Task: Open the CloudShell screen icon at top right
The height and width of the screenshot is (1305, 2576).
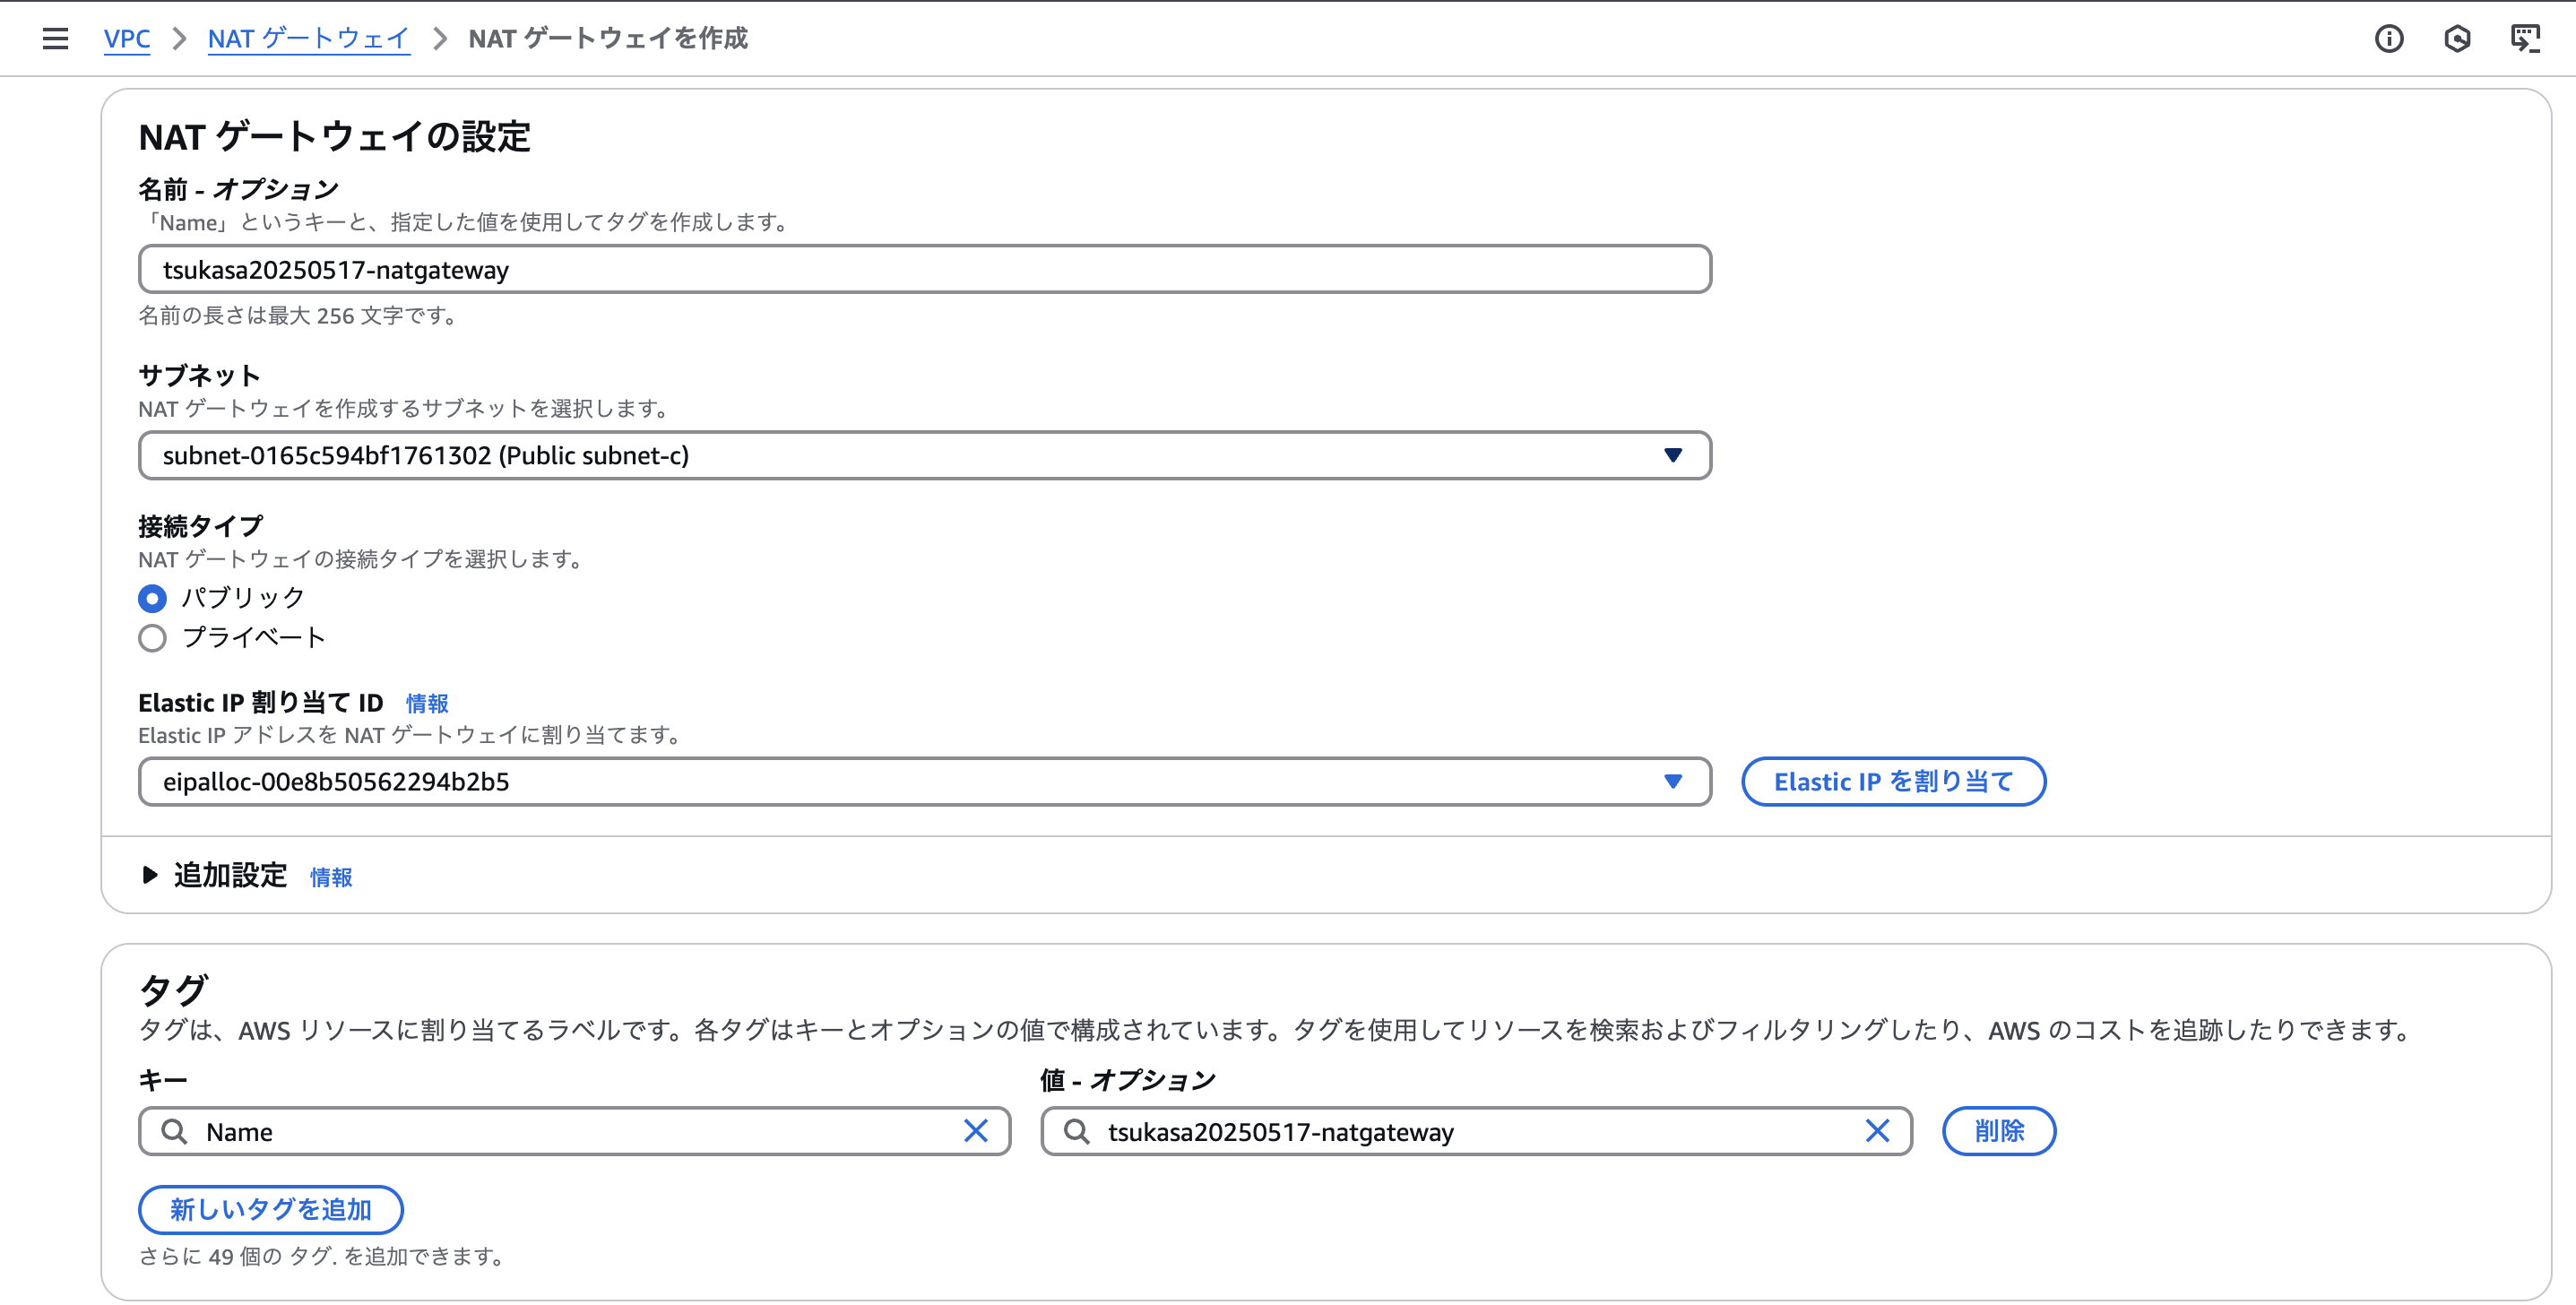Action: [2525, 39]
